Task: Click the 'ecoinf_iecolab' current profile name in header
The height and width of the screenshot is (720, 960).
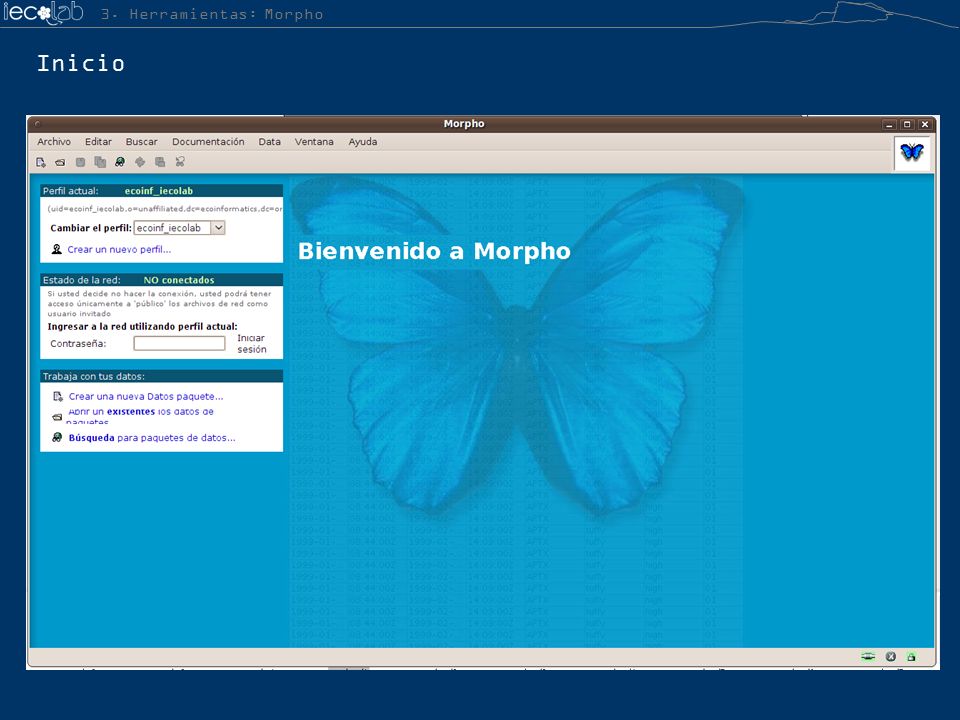Action: (159, 191)
